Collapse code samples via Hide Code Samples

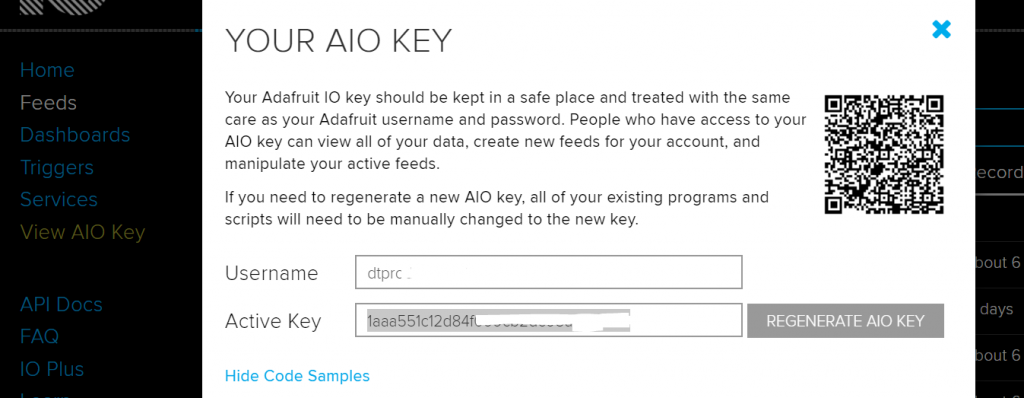(297, 376)
